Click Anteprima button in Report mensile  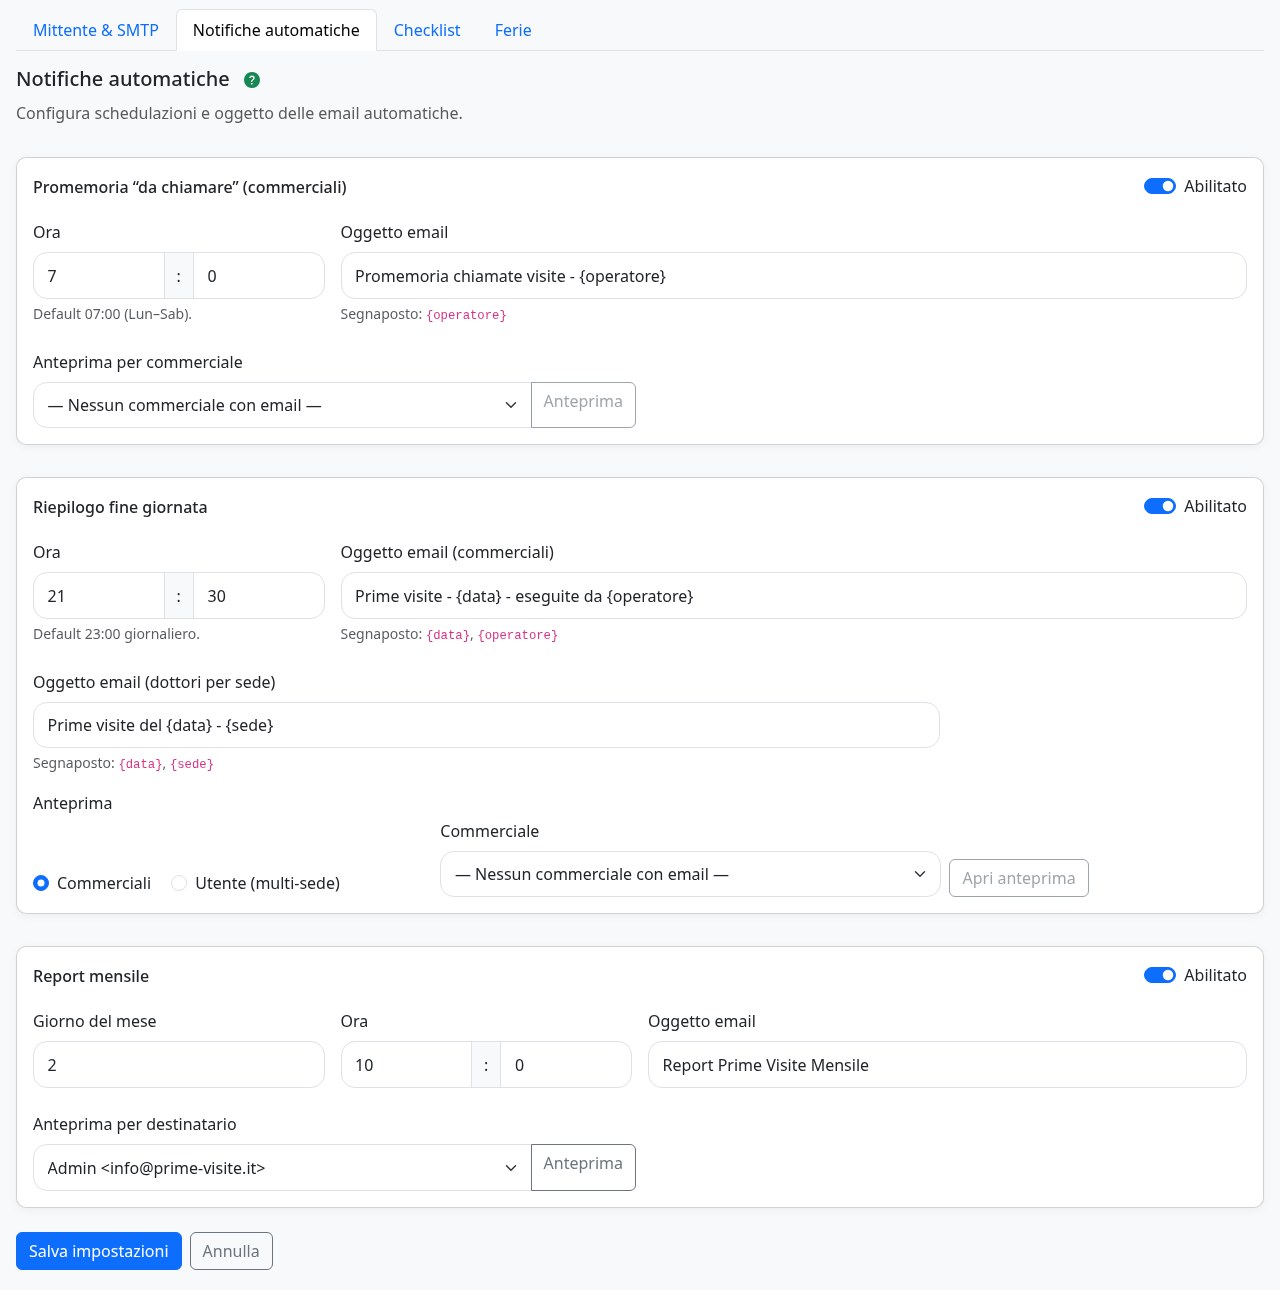coord(583,1167)
